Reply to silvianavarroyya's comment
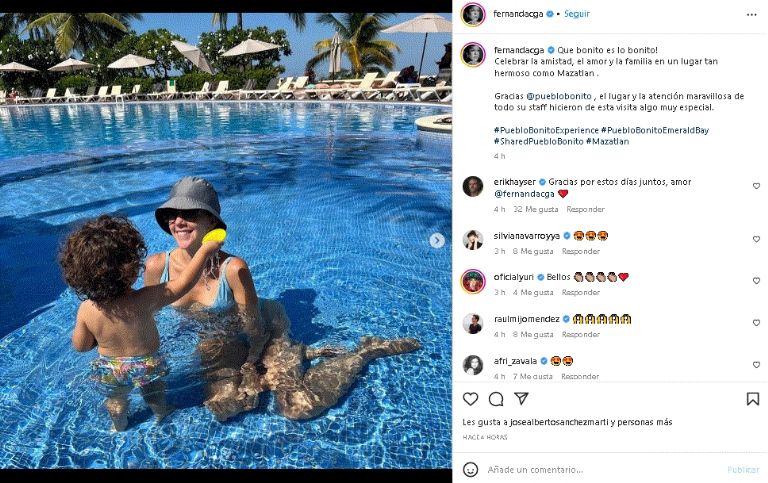The width and height of the screenshot is (768, 483). tap(580, 251)
